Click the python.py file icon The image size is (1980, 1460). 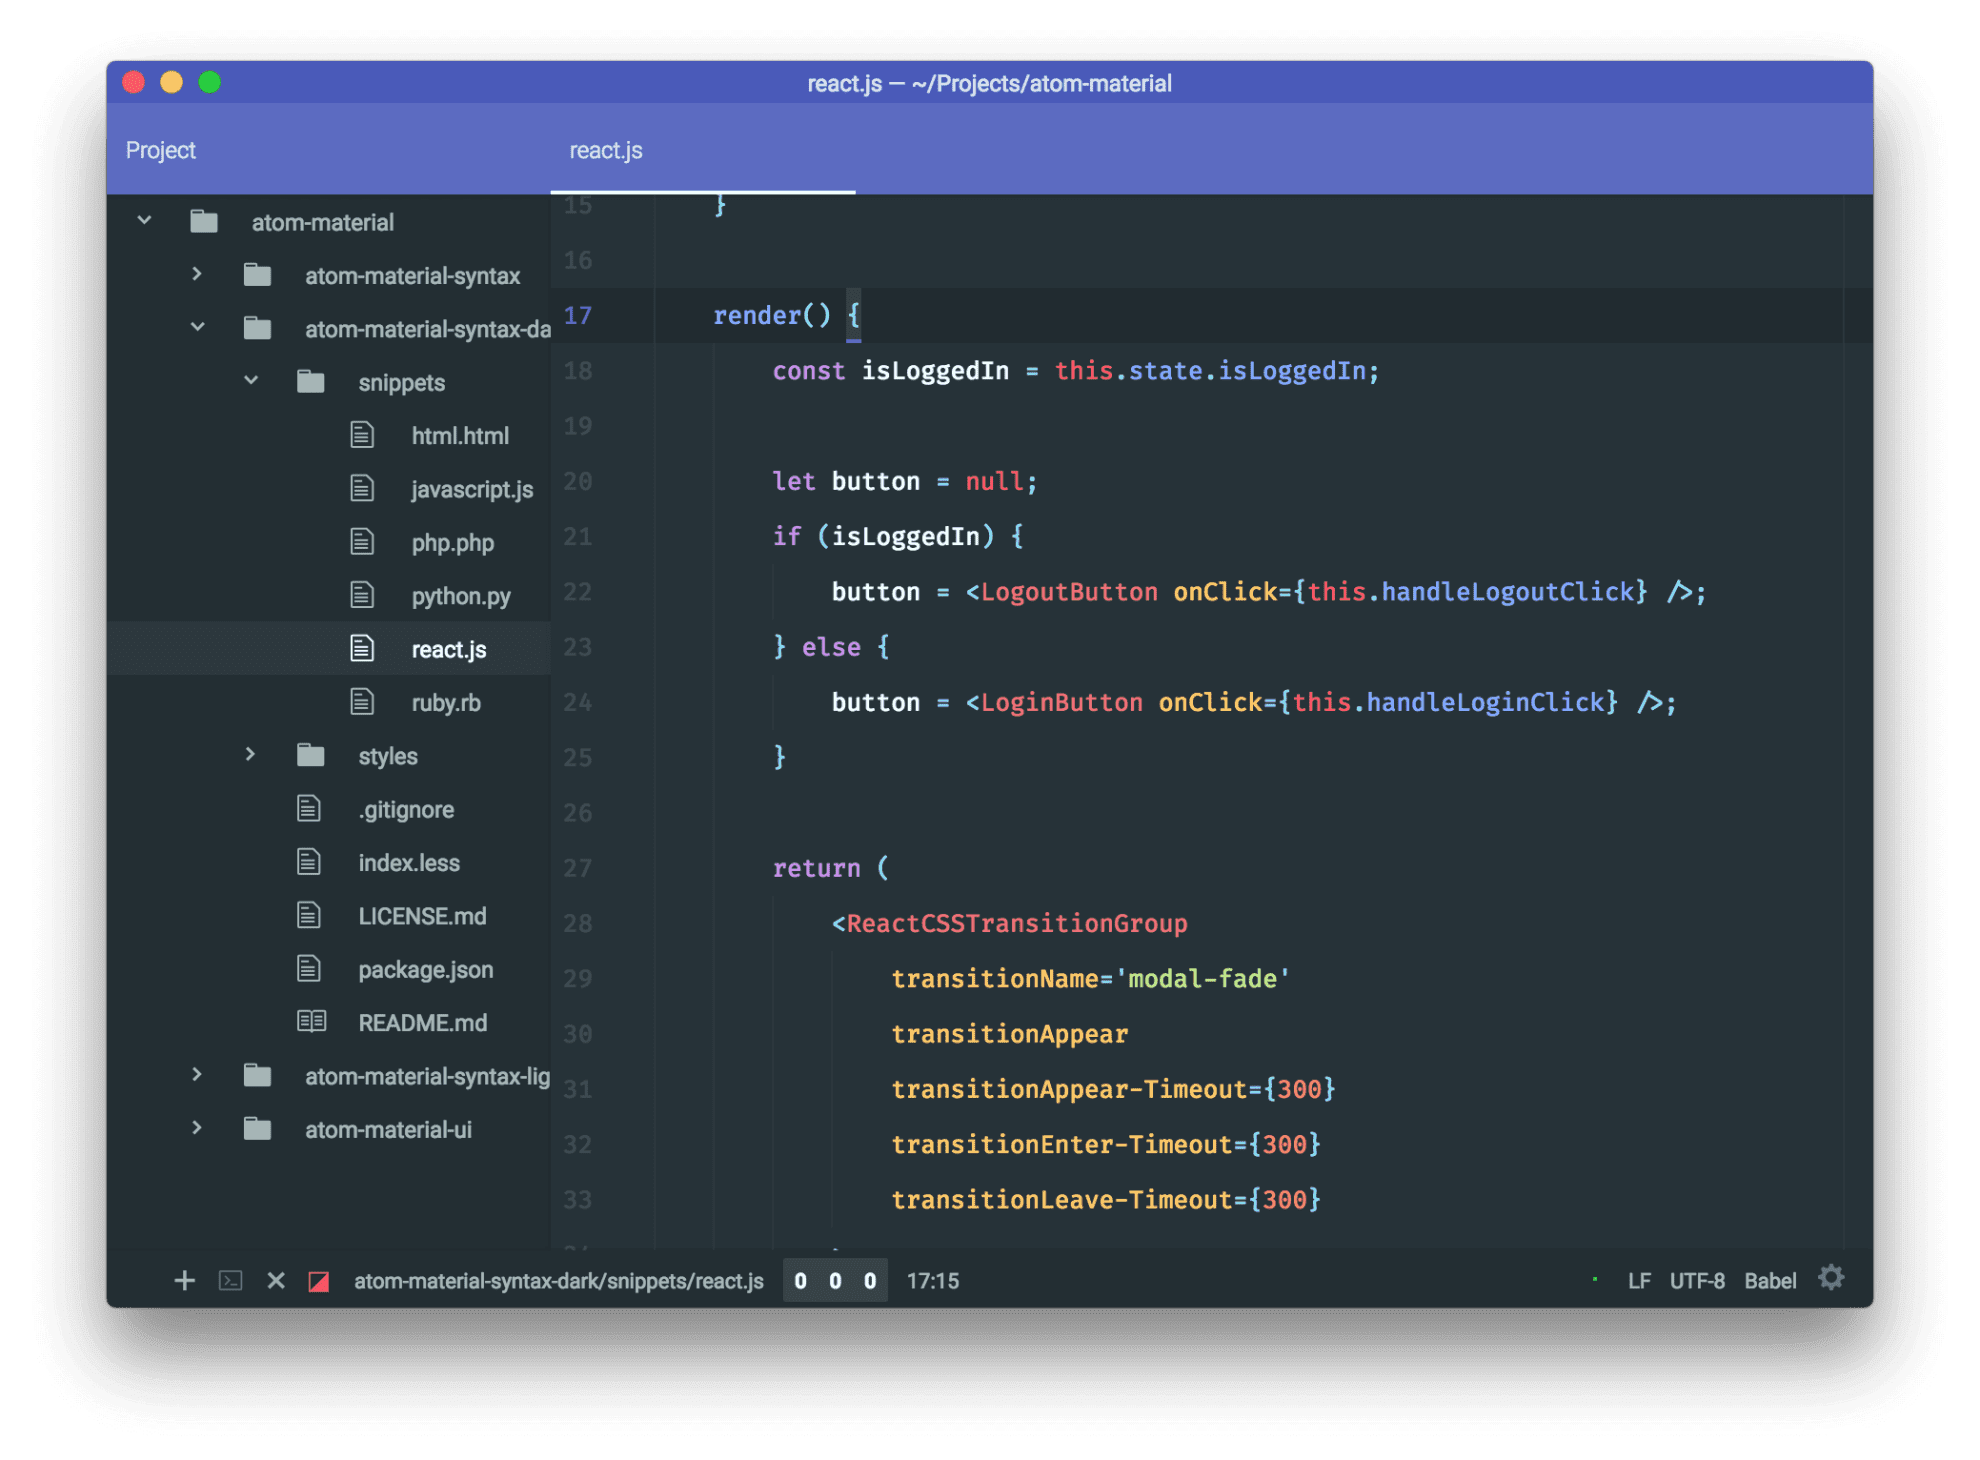tap(362, 596)
